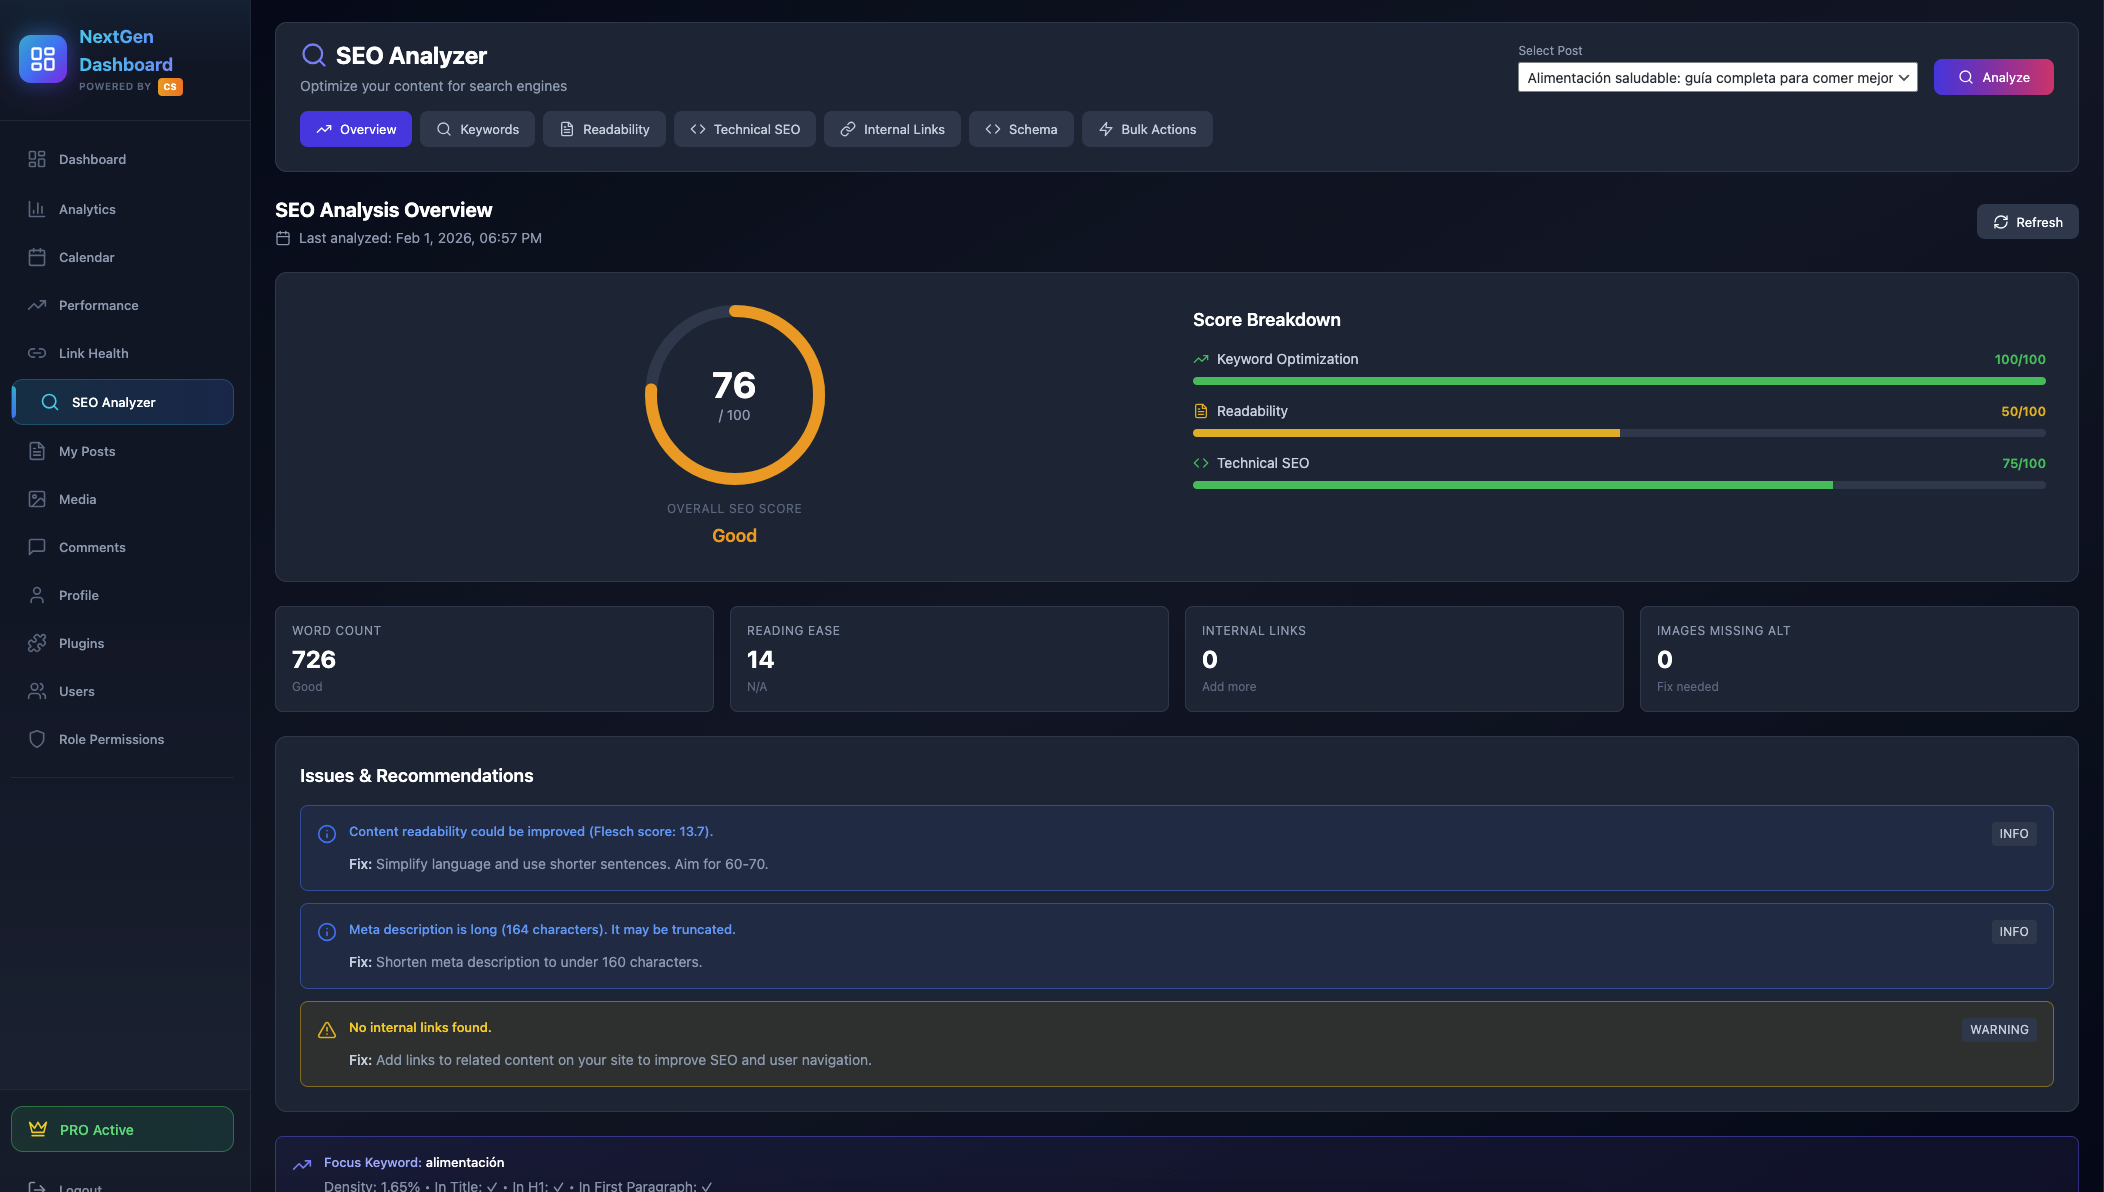
Task: Expand the Schema section
Action: 1021,129
